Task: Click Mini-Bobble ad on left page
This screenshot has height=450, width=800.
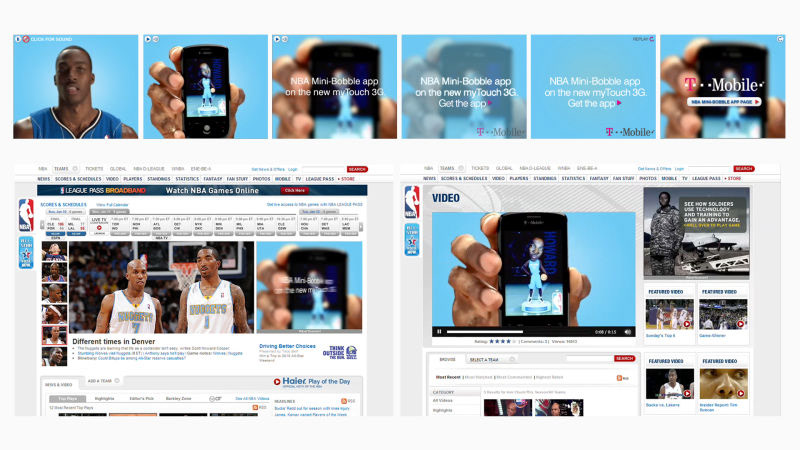Action: [309, 287]
